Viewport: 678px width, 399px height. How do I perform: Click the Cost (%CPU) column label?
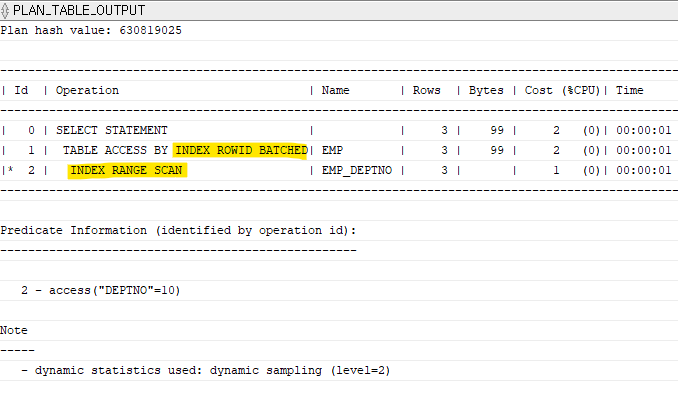tap(562, 90)
